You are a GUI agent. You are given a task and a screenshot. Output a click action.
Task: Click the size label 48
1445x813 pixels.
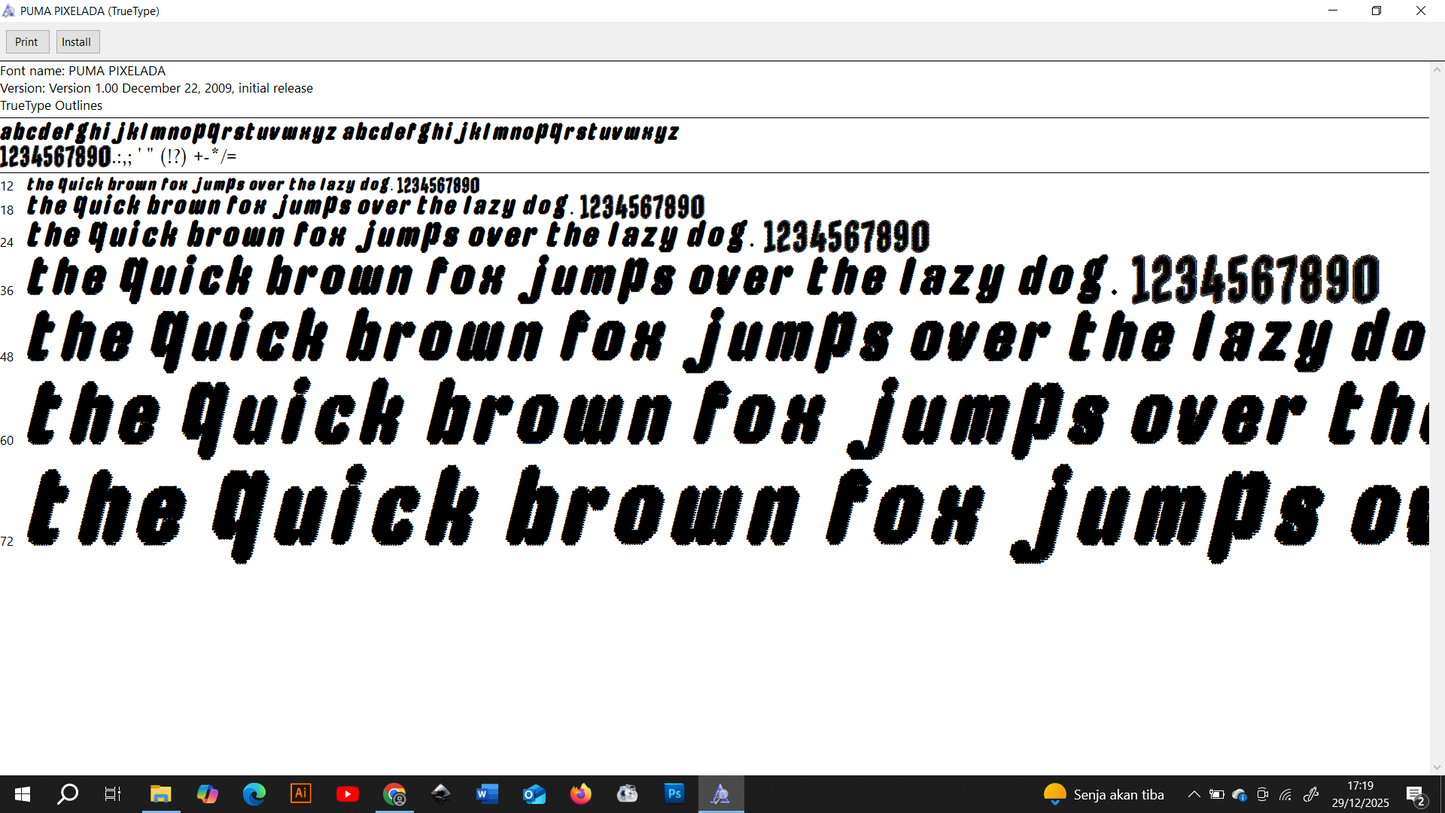point(7,357)
